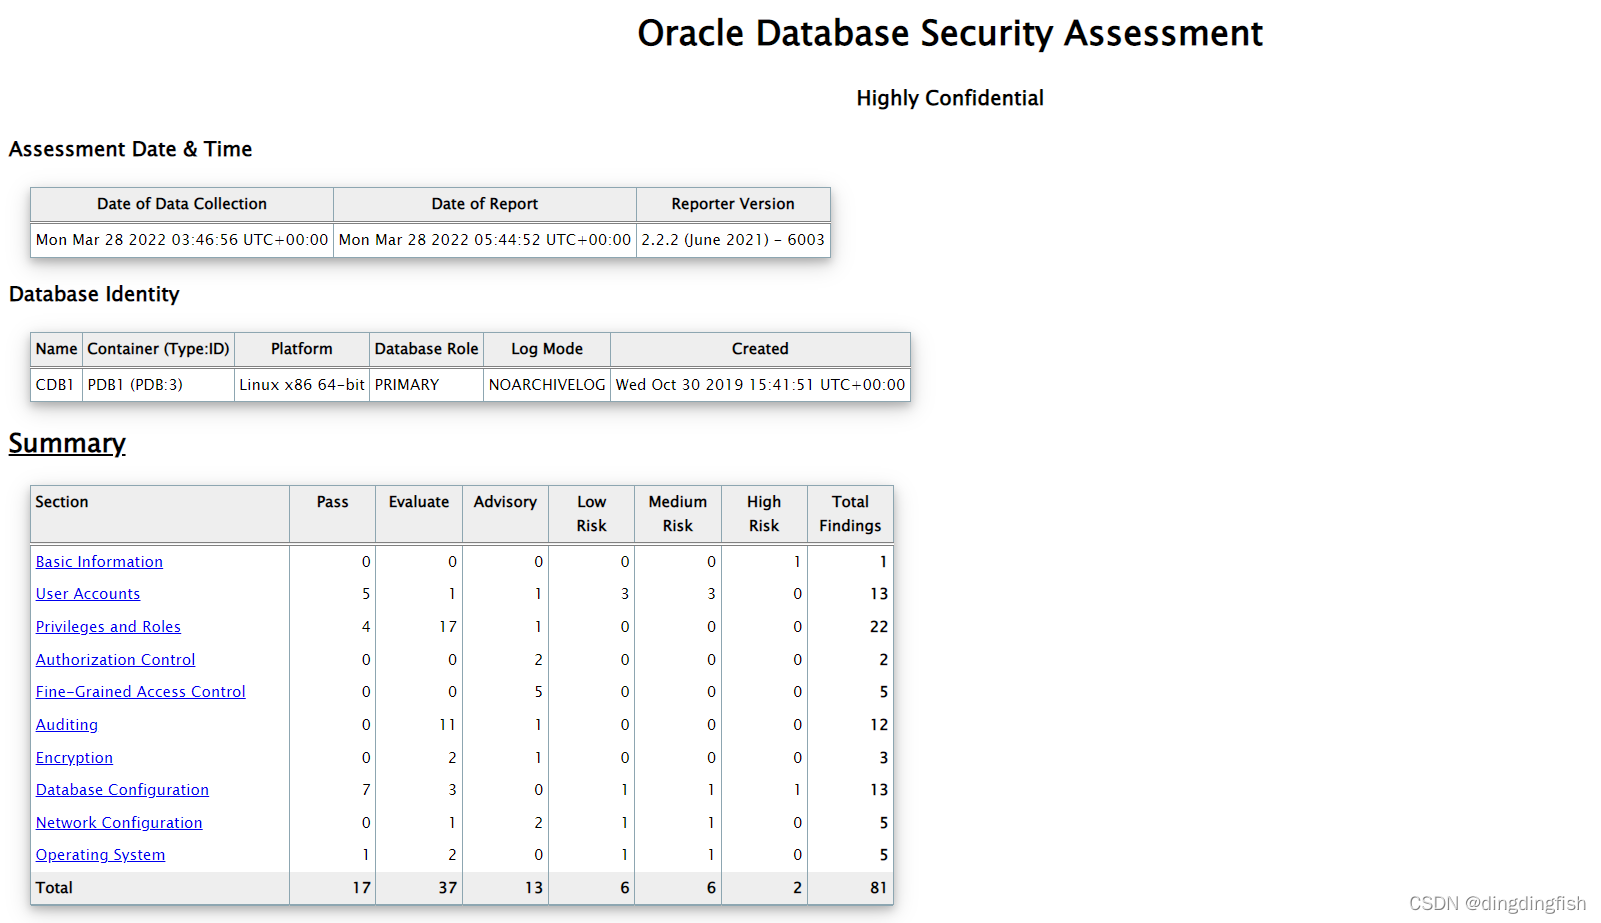Click the Oracle Database Security Assessment title
The height and width of the screenshot is (923, 1601).
[950, 33]
